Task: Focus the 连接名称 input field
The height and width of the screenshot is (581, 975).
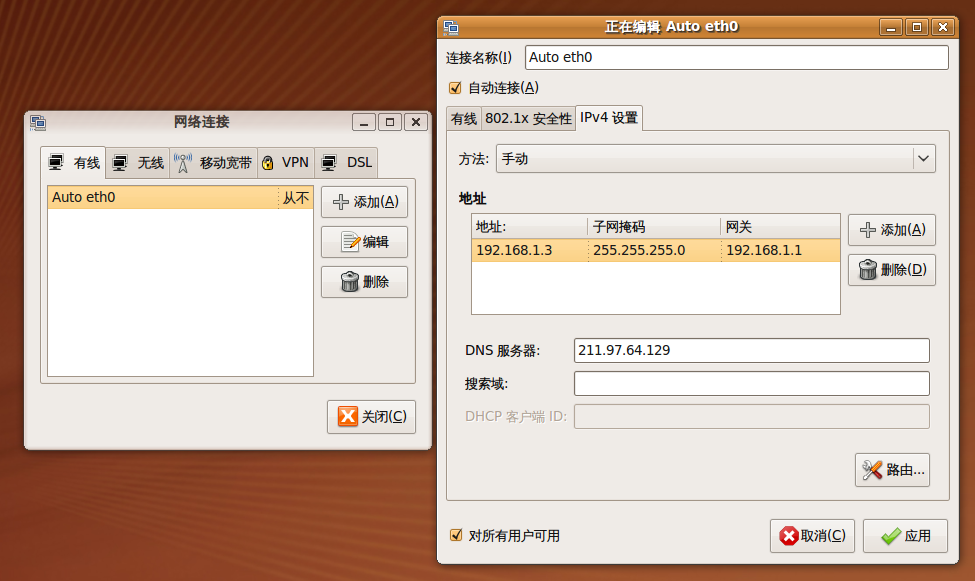Action: 736,57
